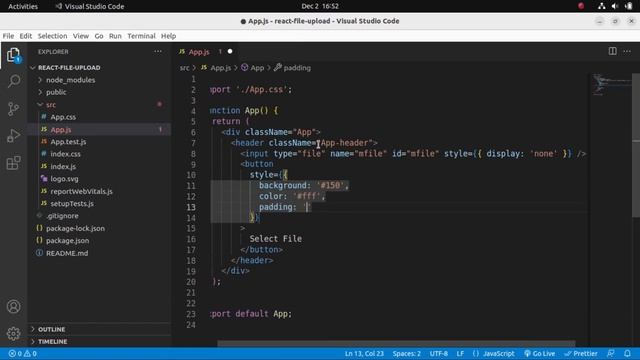Screen dimensions: 640x360
Task: Click Ln 13, Col 23 cursor position
Action: tap(364, 353)
